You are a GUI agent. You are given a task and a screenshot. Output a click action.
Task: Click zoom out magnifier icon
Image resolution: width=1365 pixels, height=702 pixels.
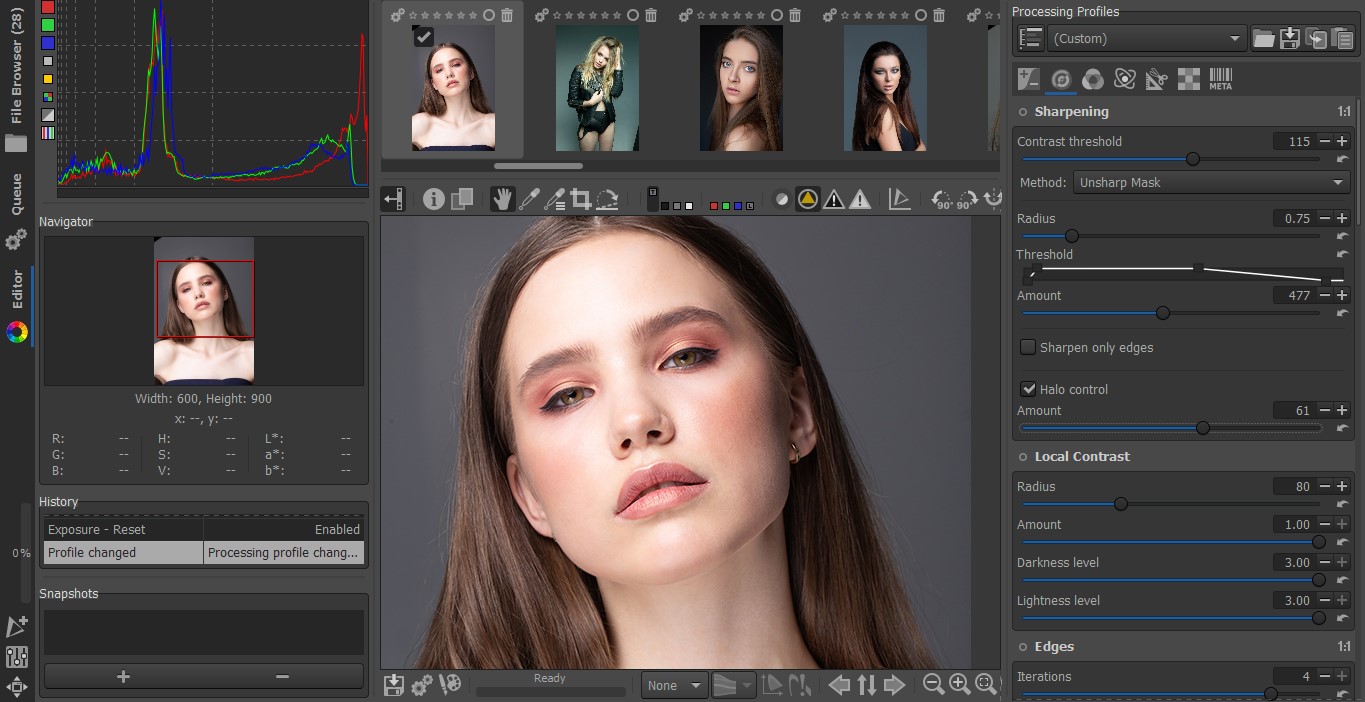(x=933, y=684)
